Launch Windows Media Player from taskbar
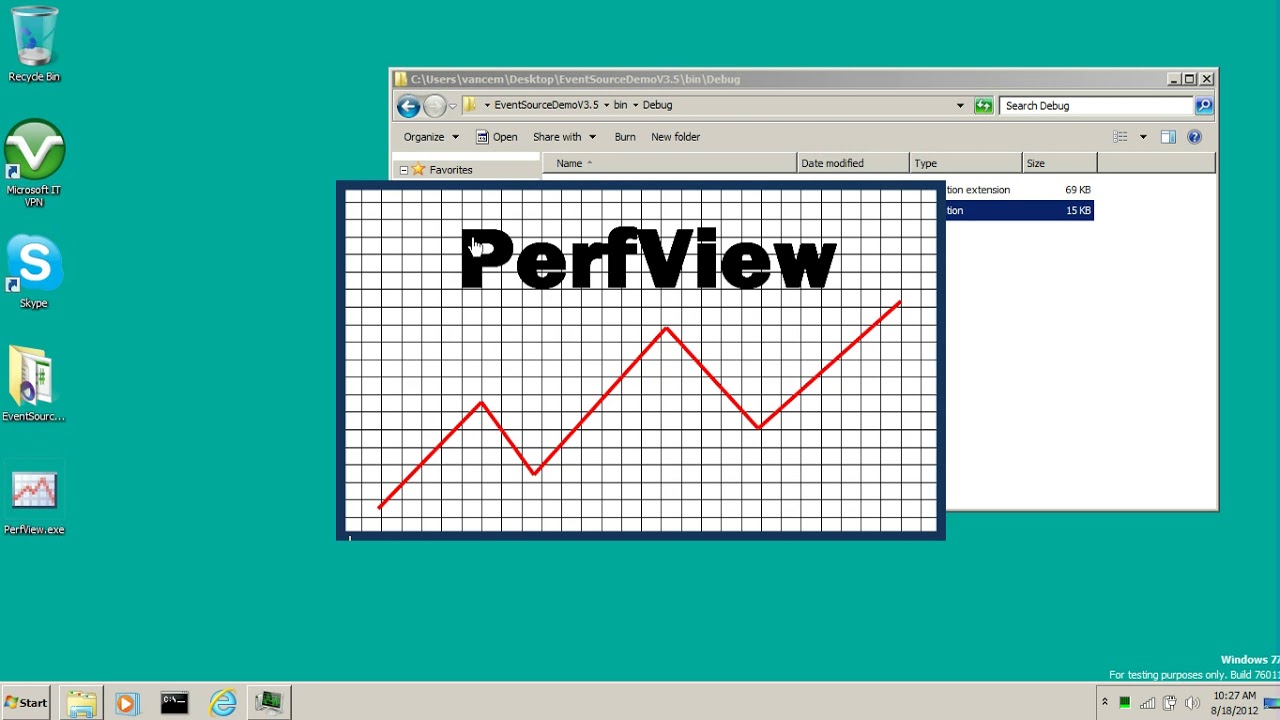This screenshot has width=1280, height=720. pos(126,703)
